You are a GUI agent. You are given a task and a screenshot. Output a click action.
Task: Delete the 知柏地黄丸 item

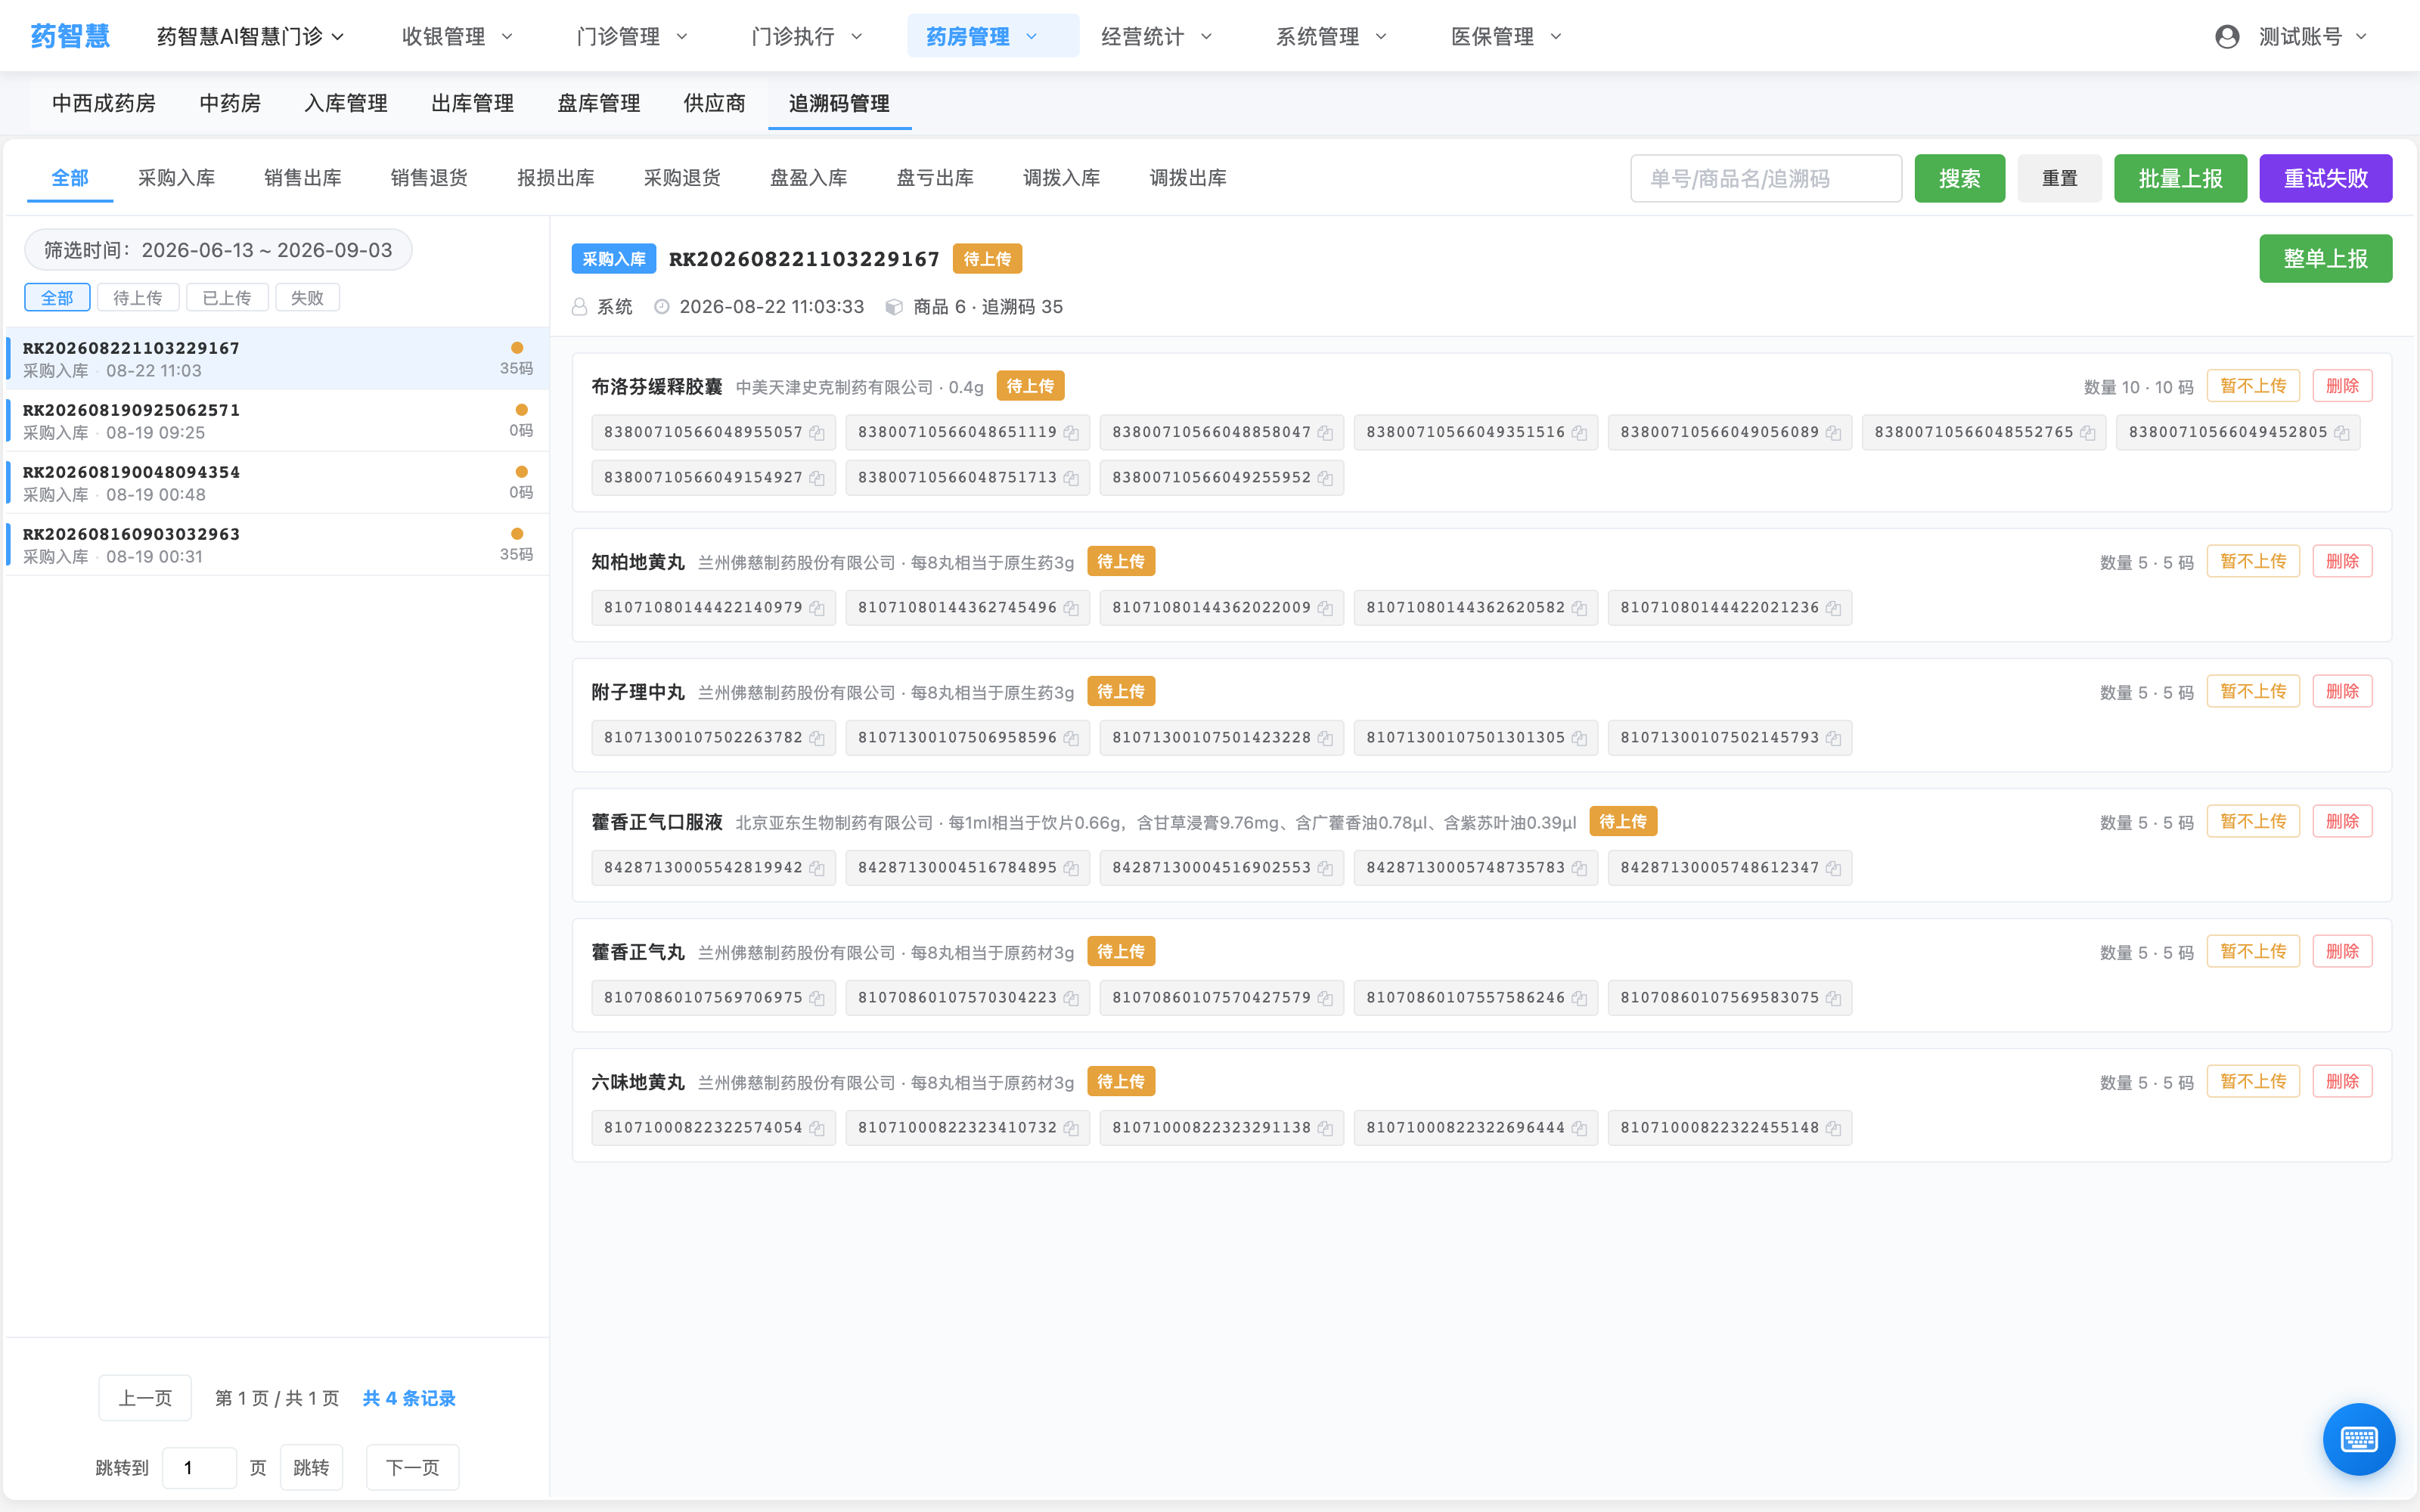click(x=2342, y=561)
